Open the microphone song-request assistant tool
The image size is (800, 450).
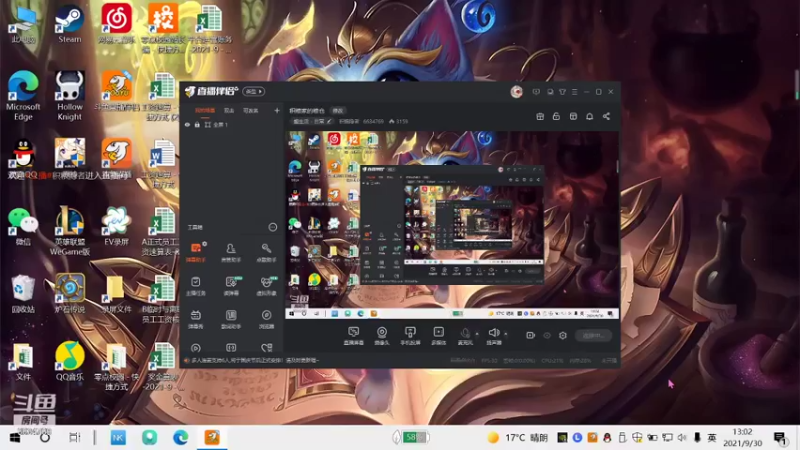coord(266,253)
